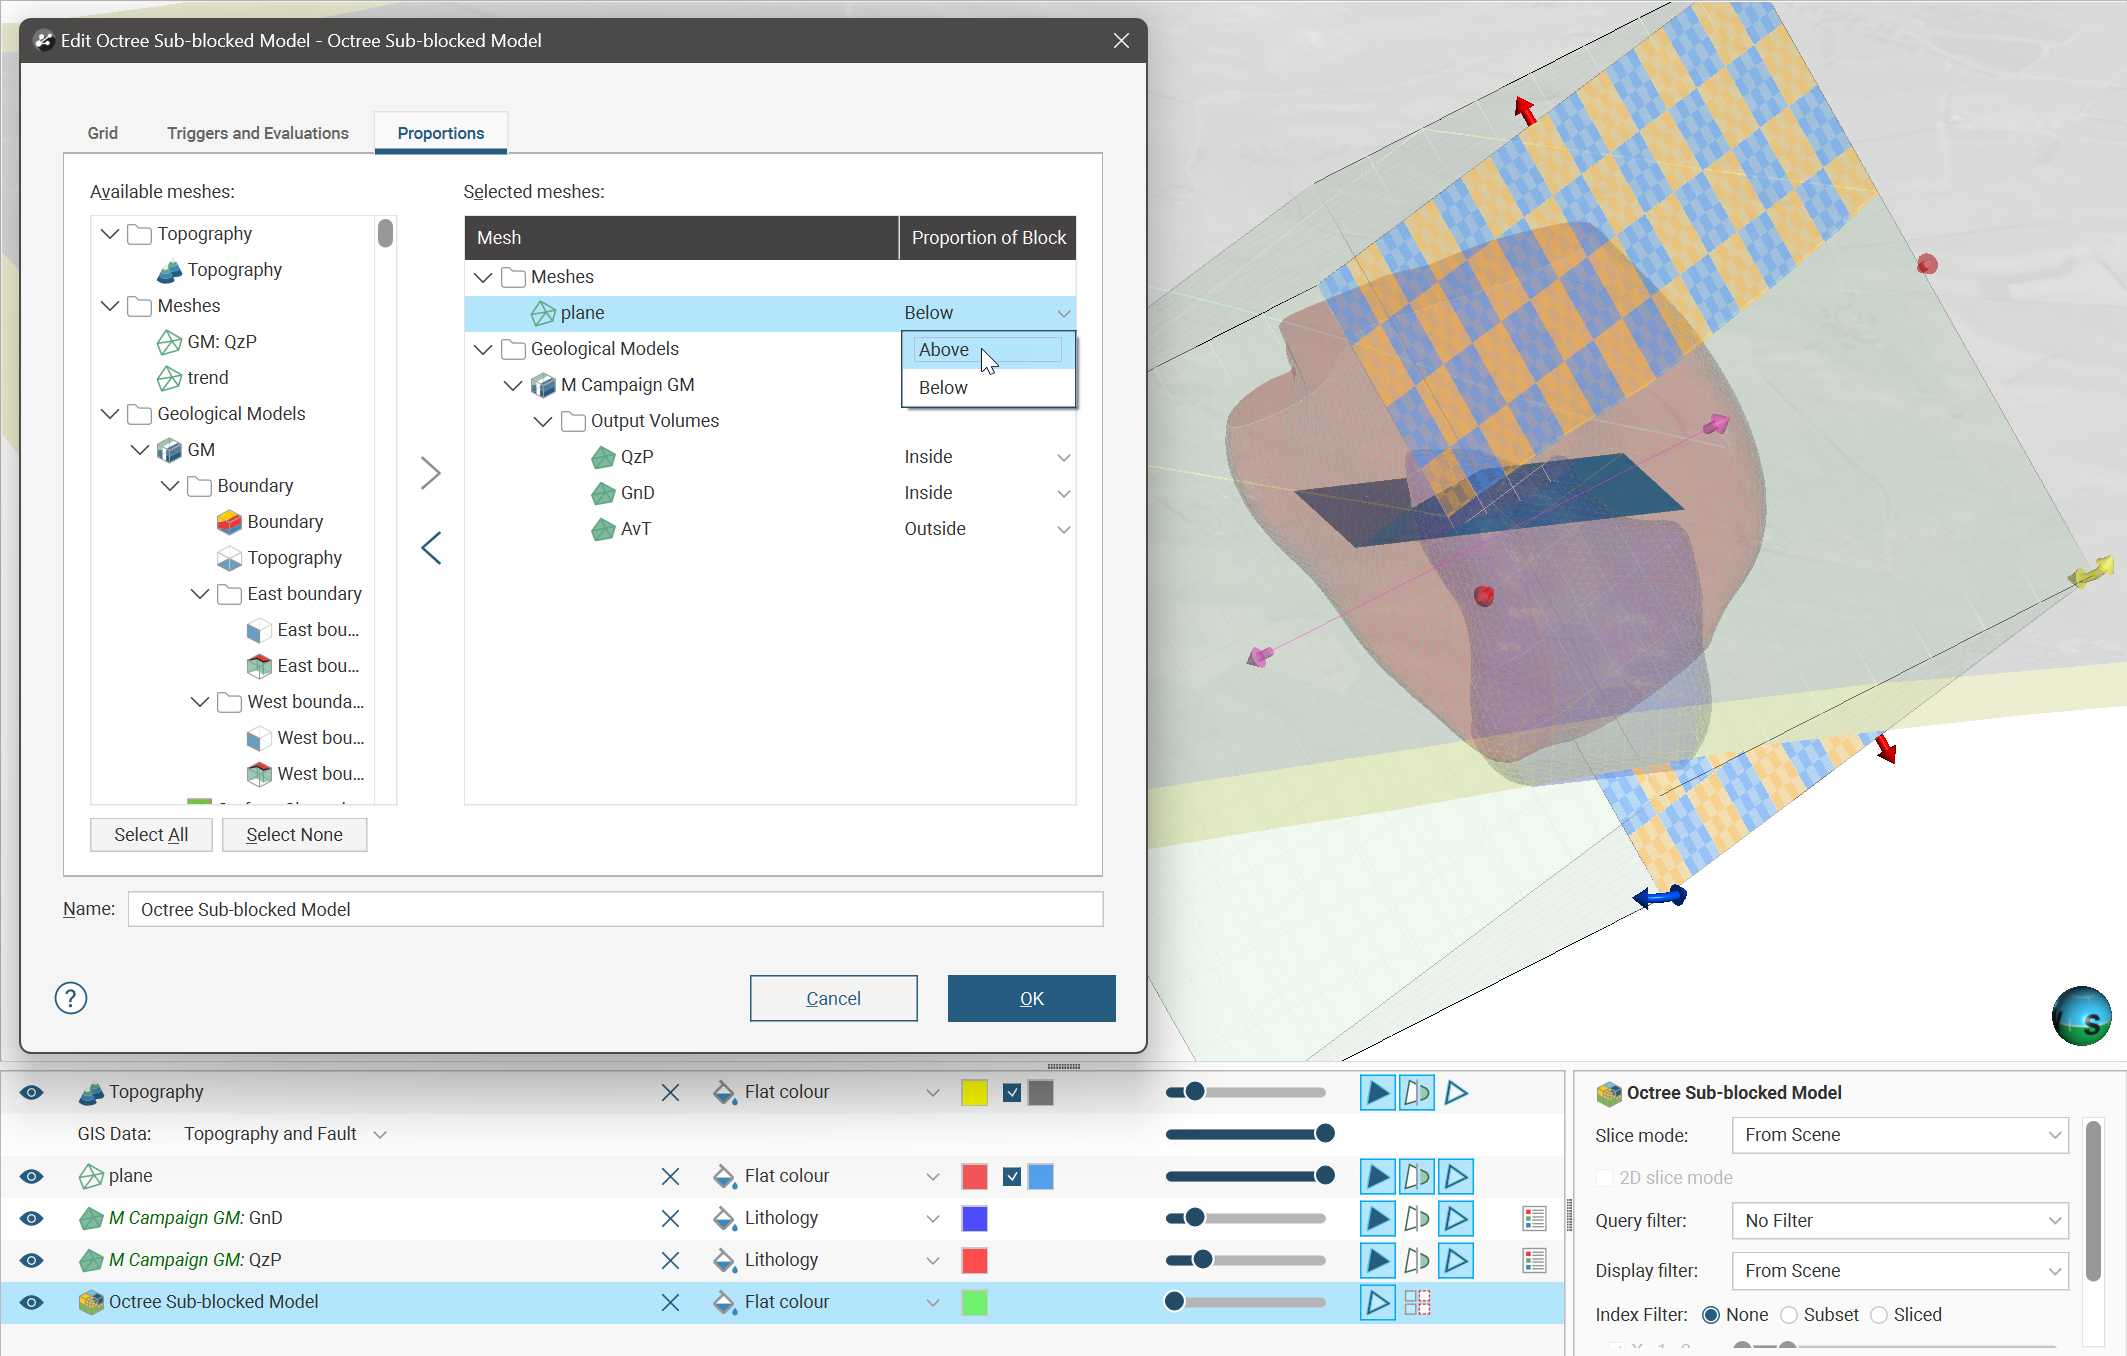The height and width of the screenshot is (1356, 2127).
Task: Hide the plane object using eye icon
Action: click(x=32, y=1176)
